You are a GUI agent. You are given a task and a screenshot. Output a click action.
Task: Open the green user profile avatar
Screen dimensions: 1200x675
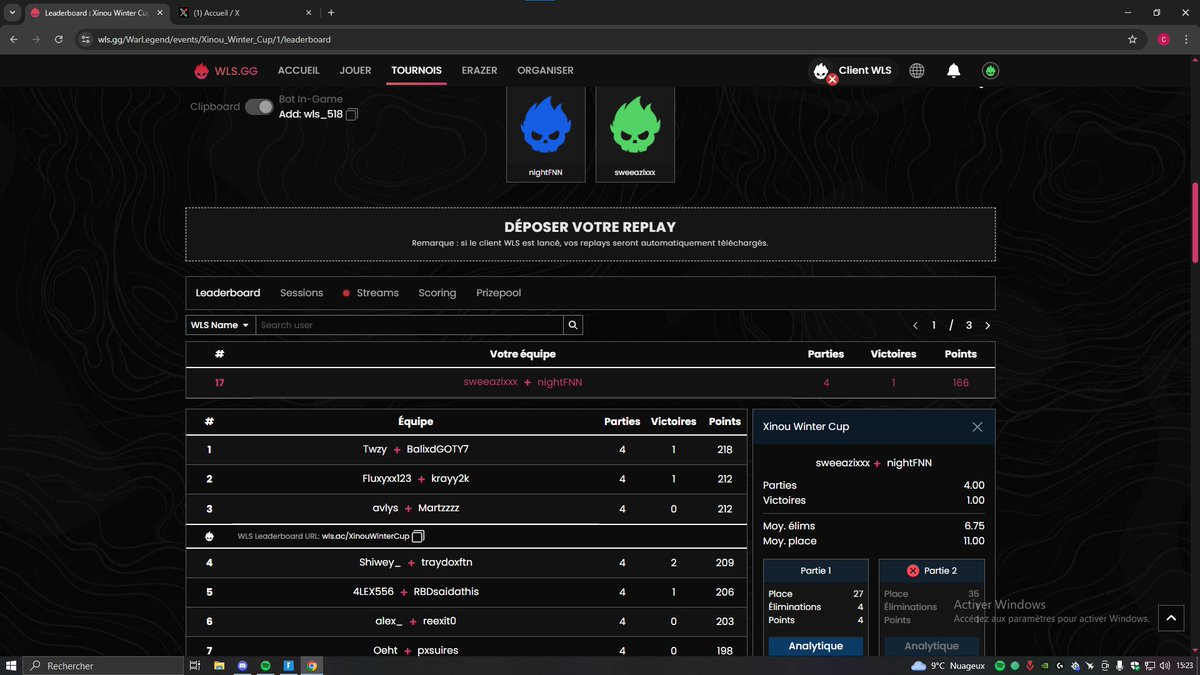(990, 71)
